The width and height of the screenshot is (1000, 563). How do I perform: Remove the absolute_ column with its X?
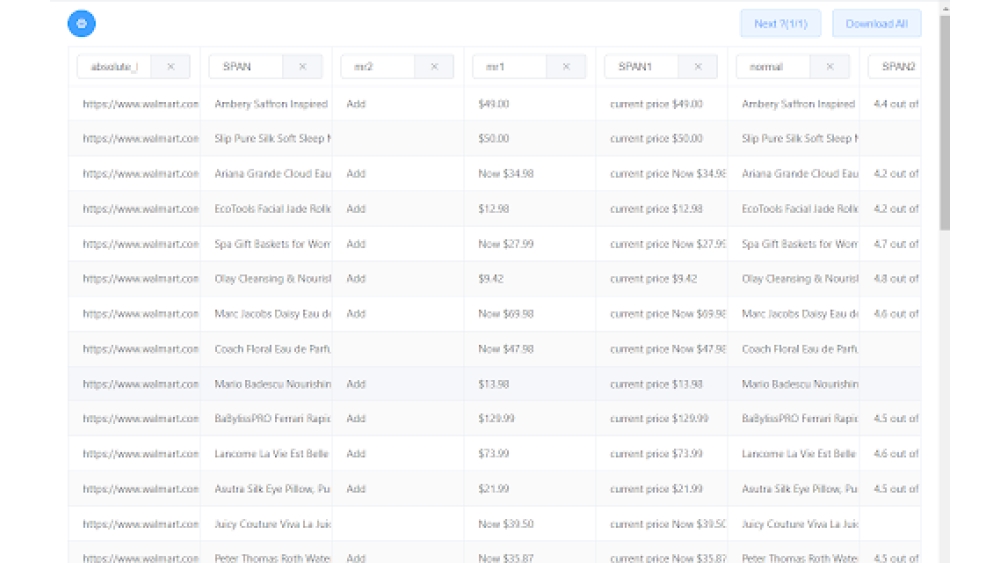click(170, 66)
